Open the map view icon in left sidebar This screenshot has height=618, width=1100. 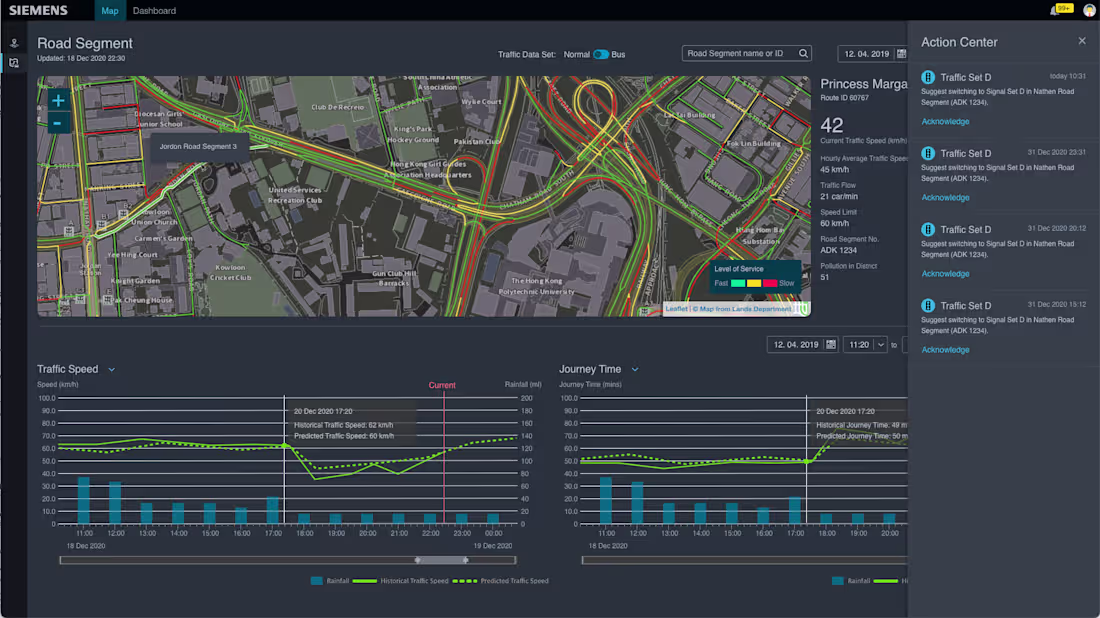(x=14, y=62)
